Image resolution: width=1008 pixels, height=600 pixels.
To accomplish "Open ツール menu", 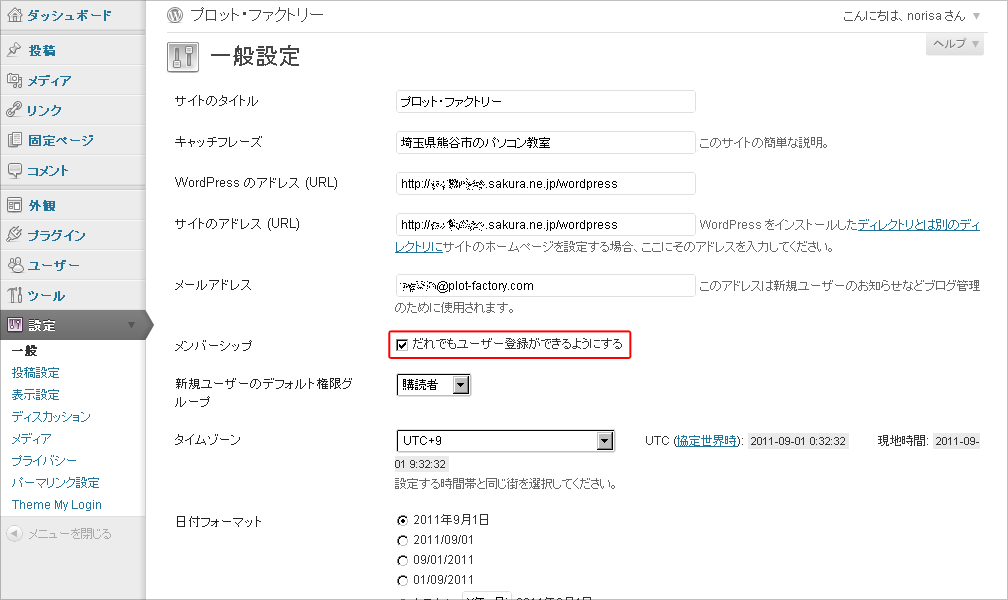I will [46, 296].
